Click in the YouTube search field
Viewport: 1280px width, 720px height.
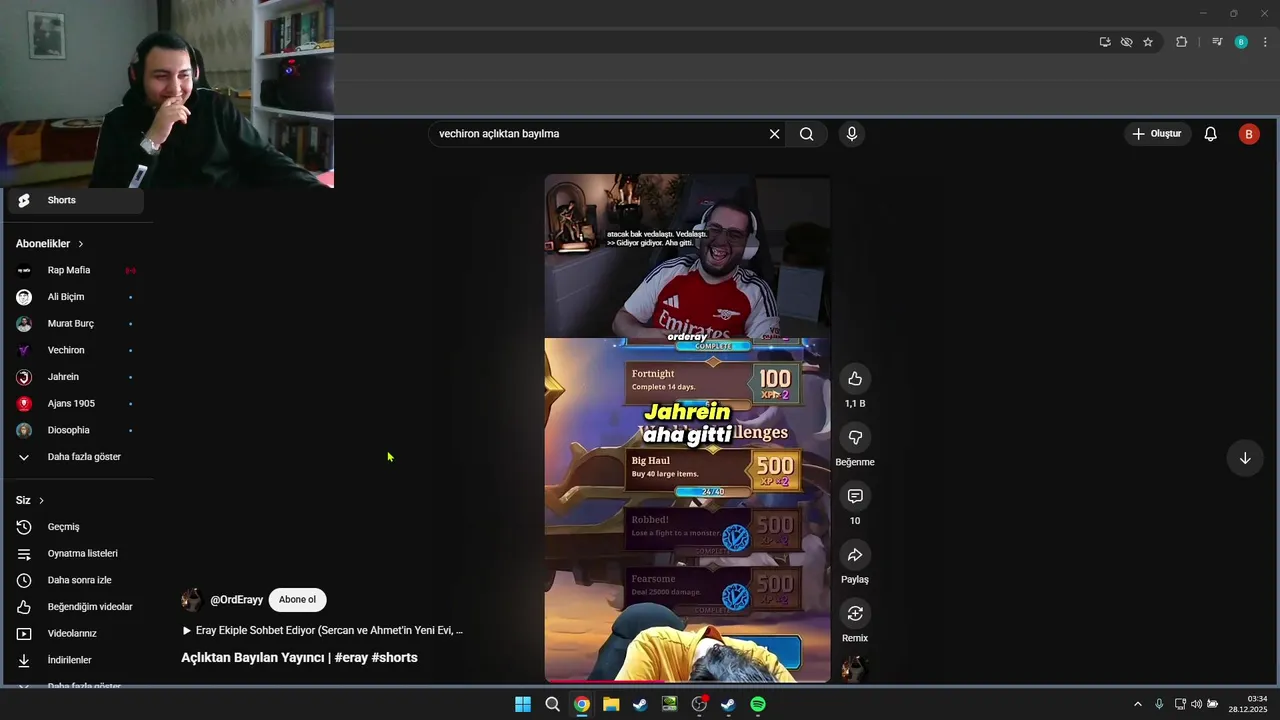tap(600, 134)
